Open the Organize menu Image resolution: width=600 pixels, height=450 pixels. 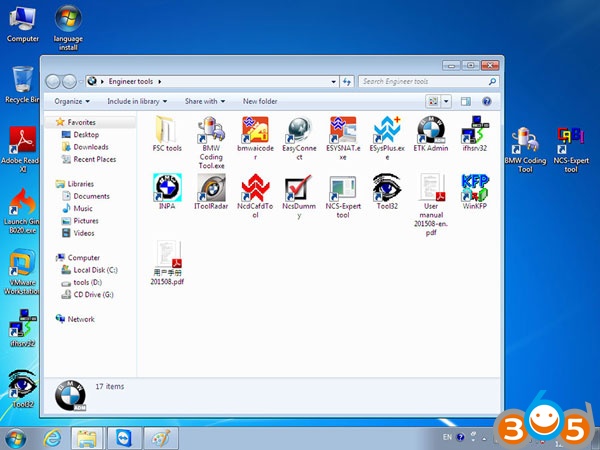72,101
